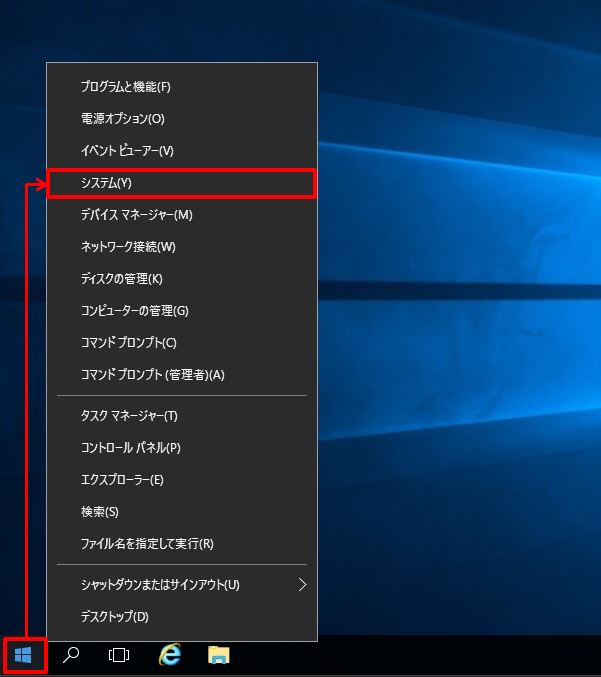Viewport: 601px width, 677px height.
Task: Launch コマンド プロンプト (管理者)(A)
Action: coord(182,374)
